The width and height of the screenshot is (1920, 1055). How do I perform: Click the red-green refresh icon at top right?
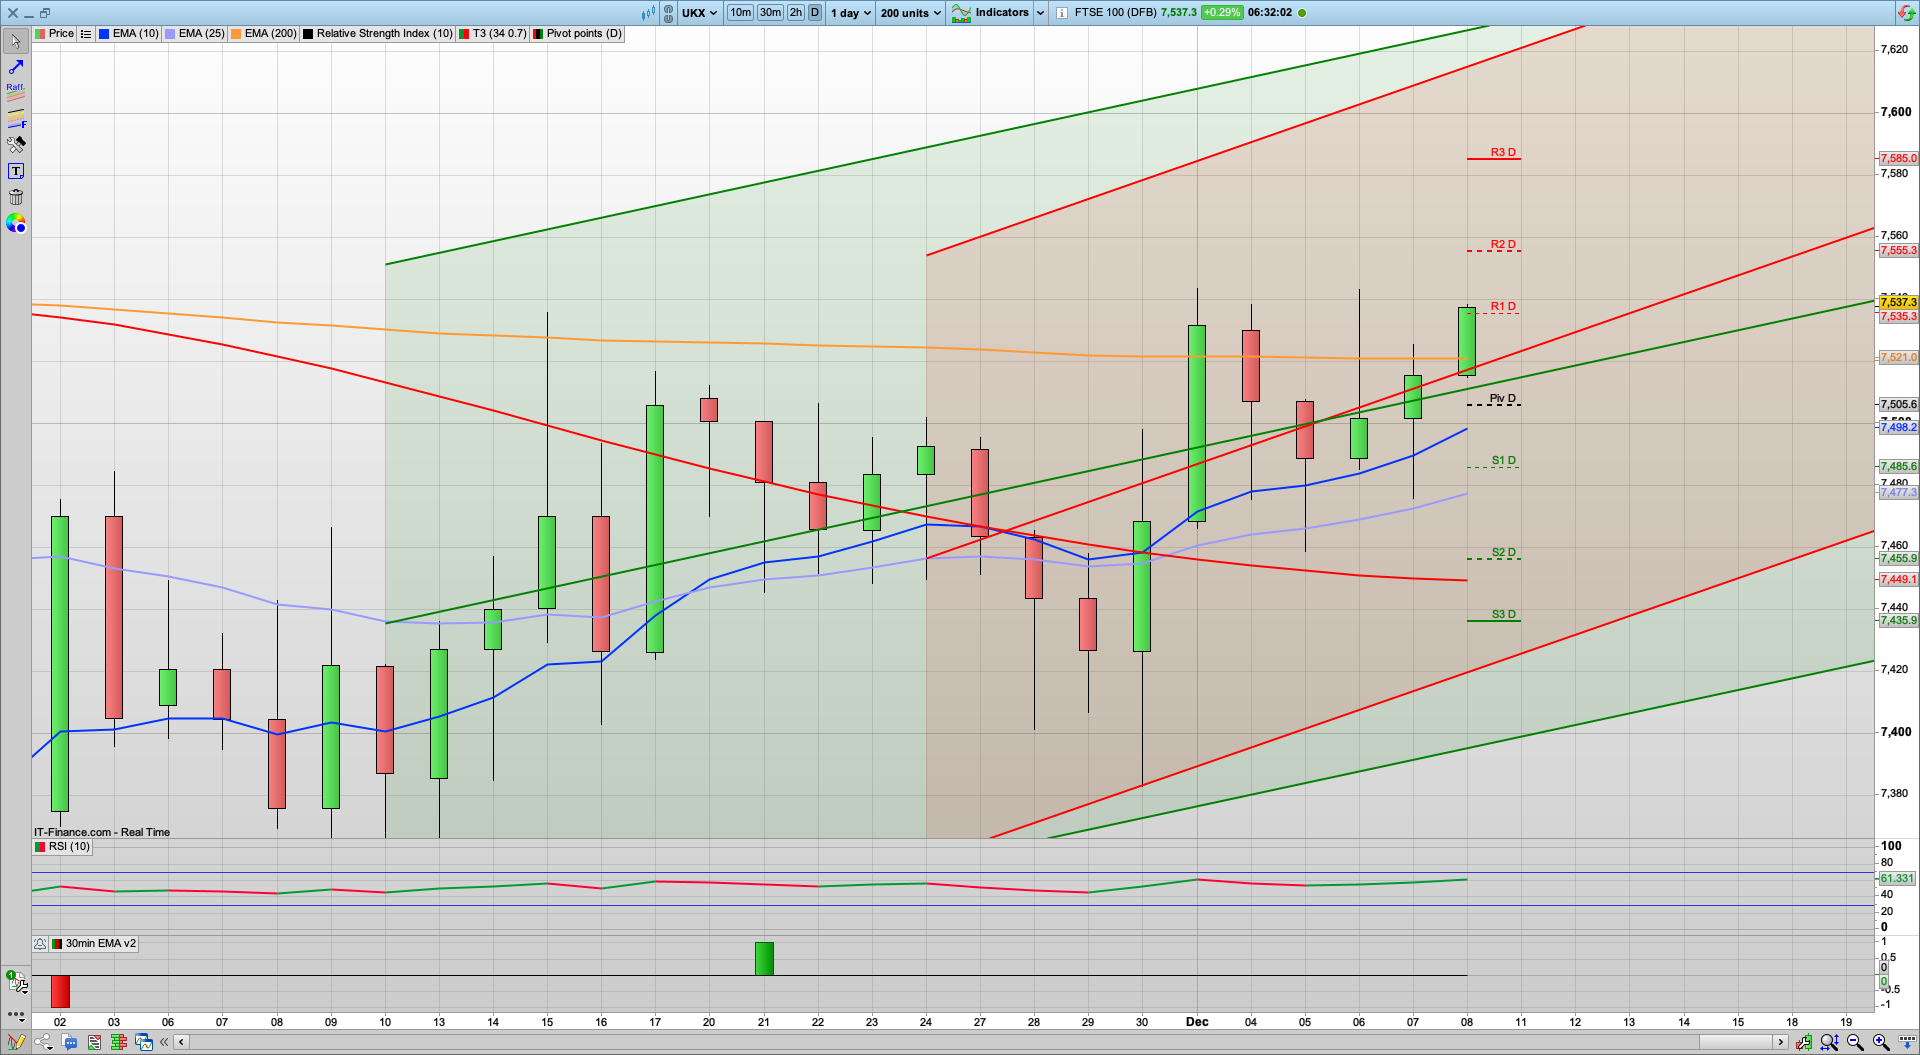pyautogui.click(x=1907, y=13)
